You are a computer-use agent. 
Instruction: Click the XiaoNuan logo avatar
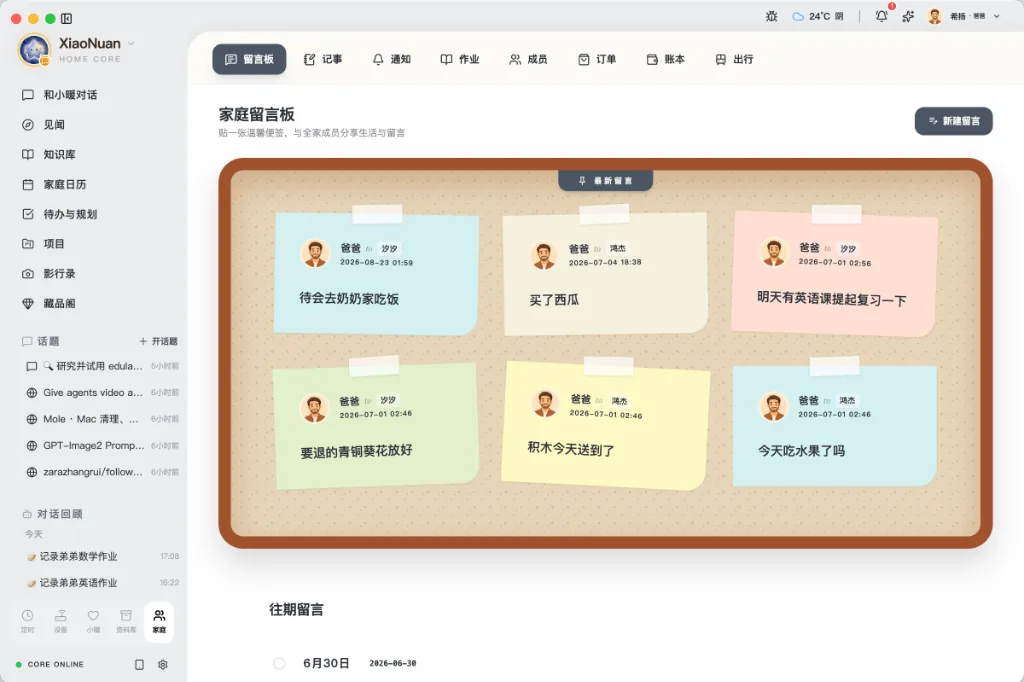pos(35,50)
